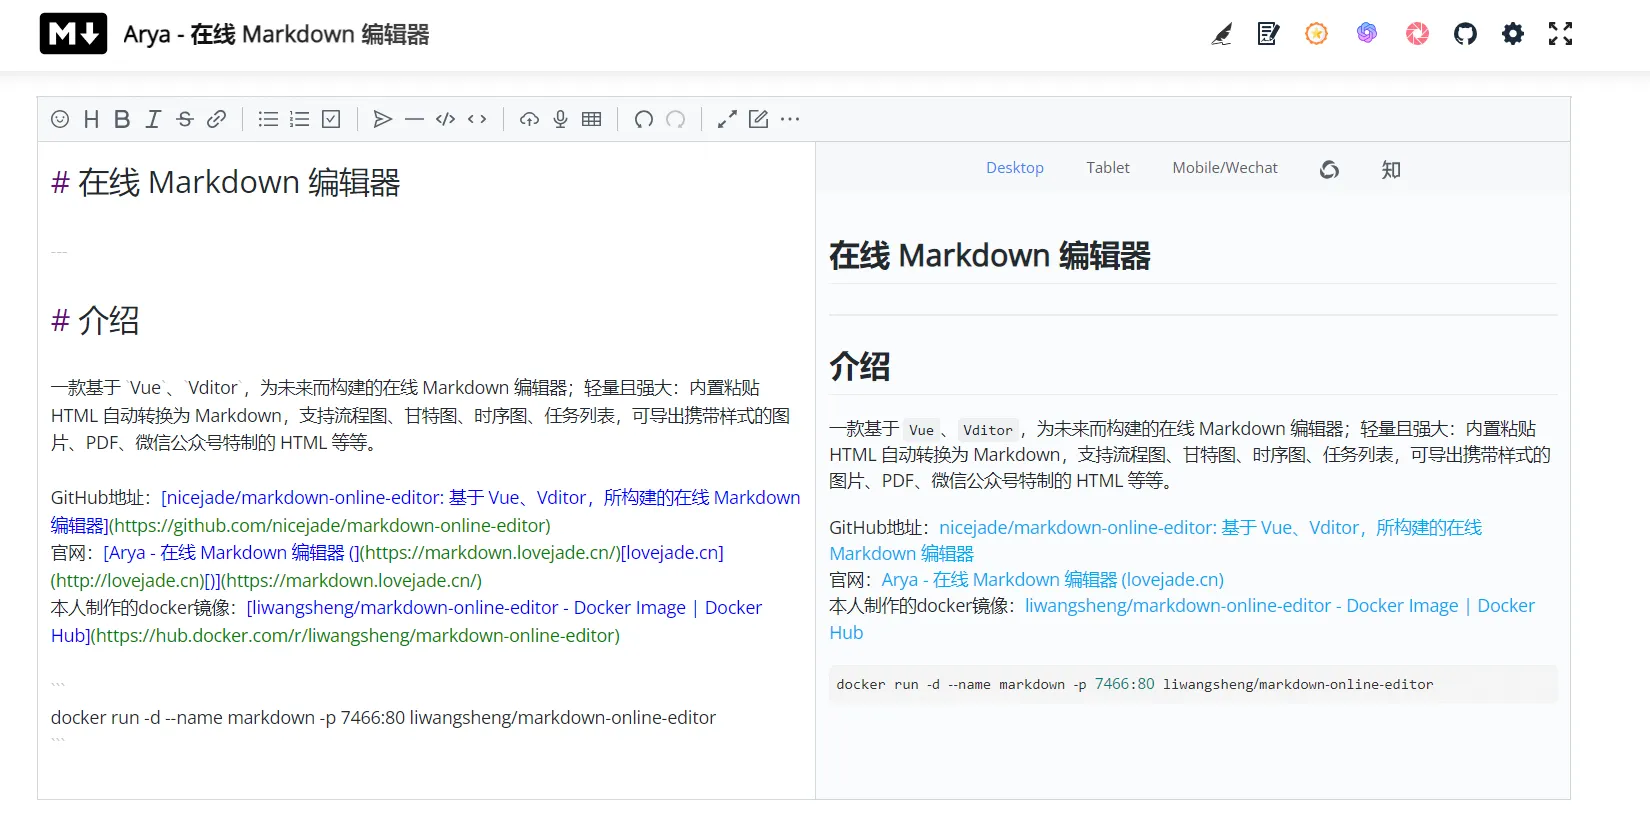
Task: Open the Arya lovejade.cn link in preview
Action: tap(1052, 580)
